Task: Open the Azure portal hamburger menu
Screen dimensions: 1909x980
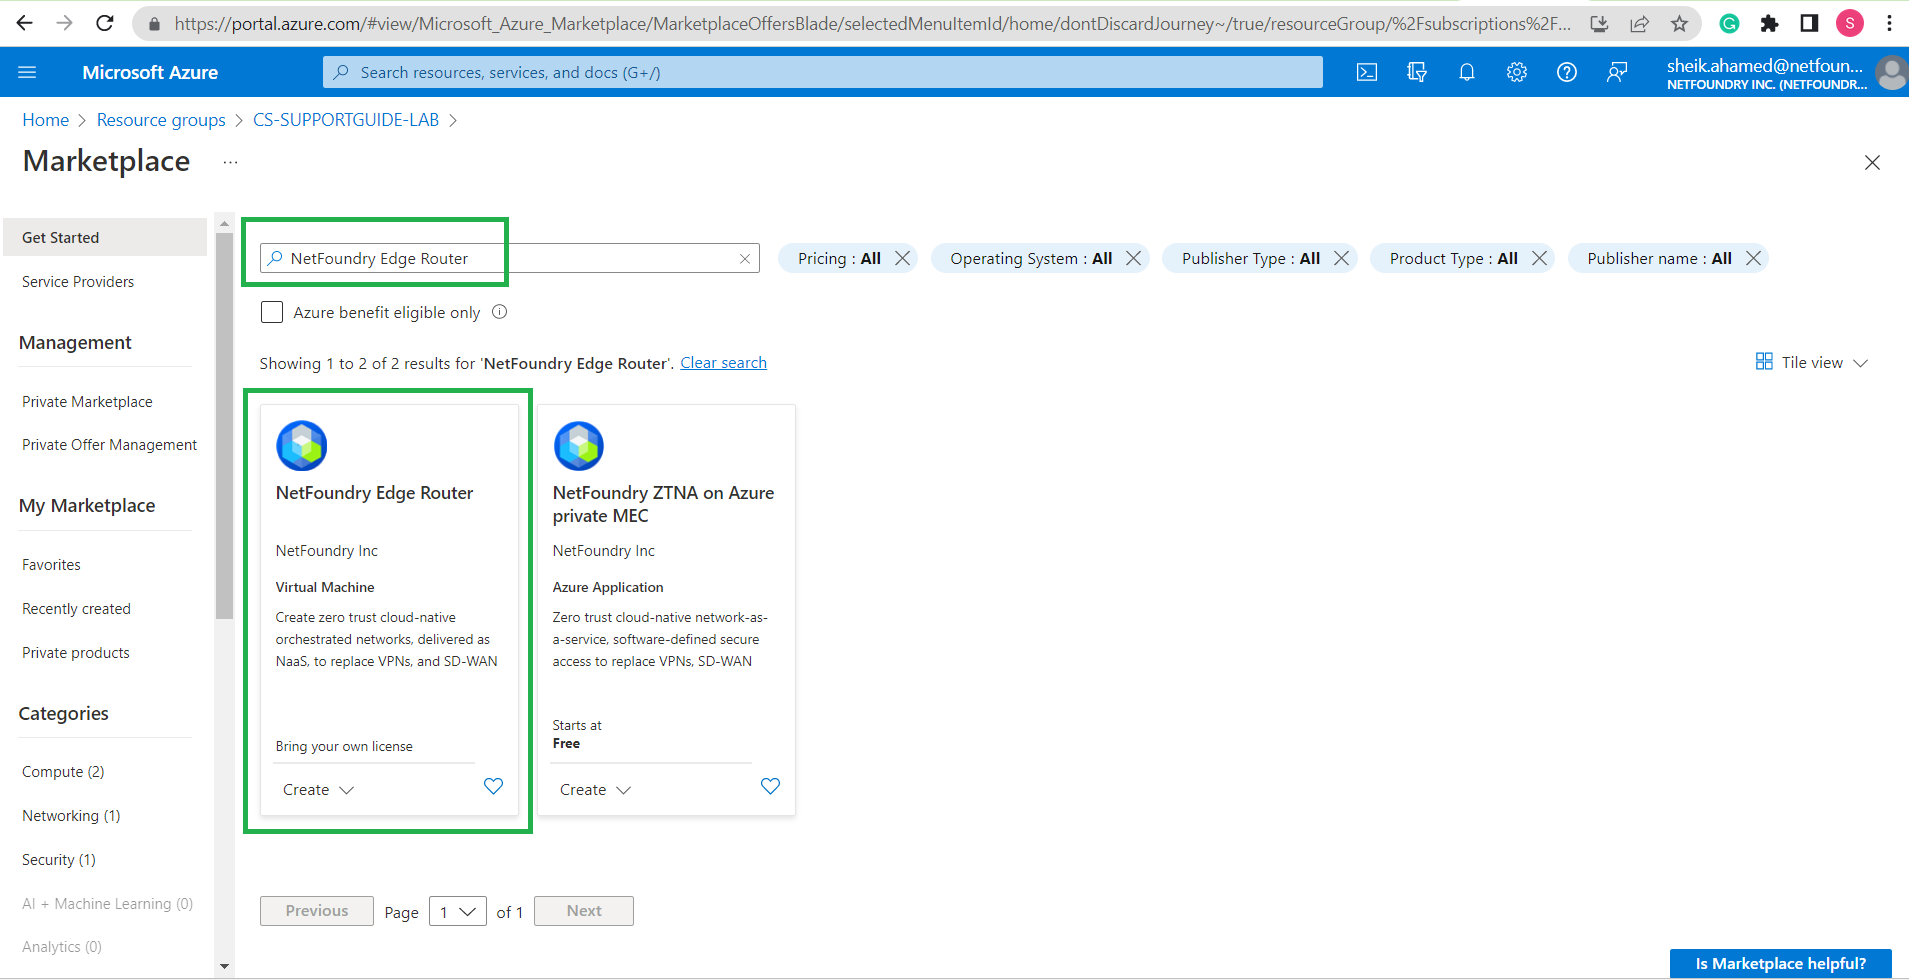Action: 27,72
